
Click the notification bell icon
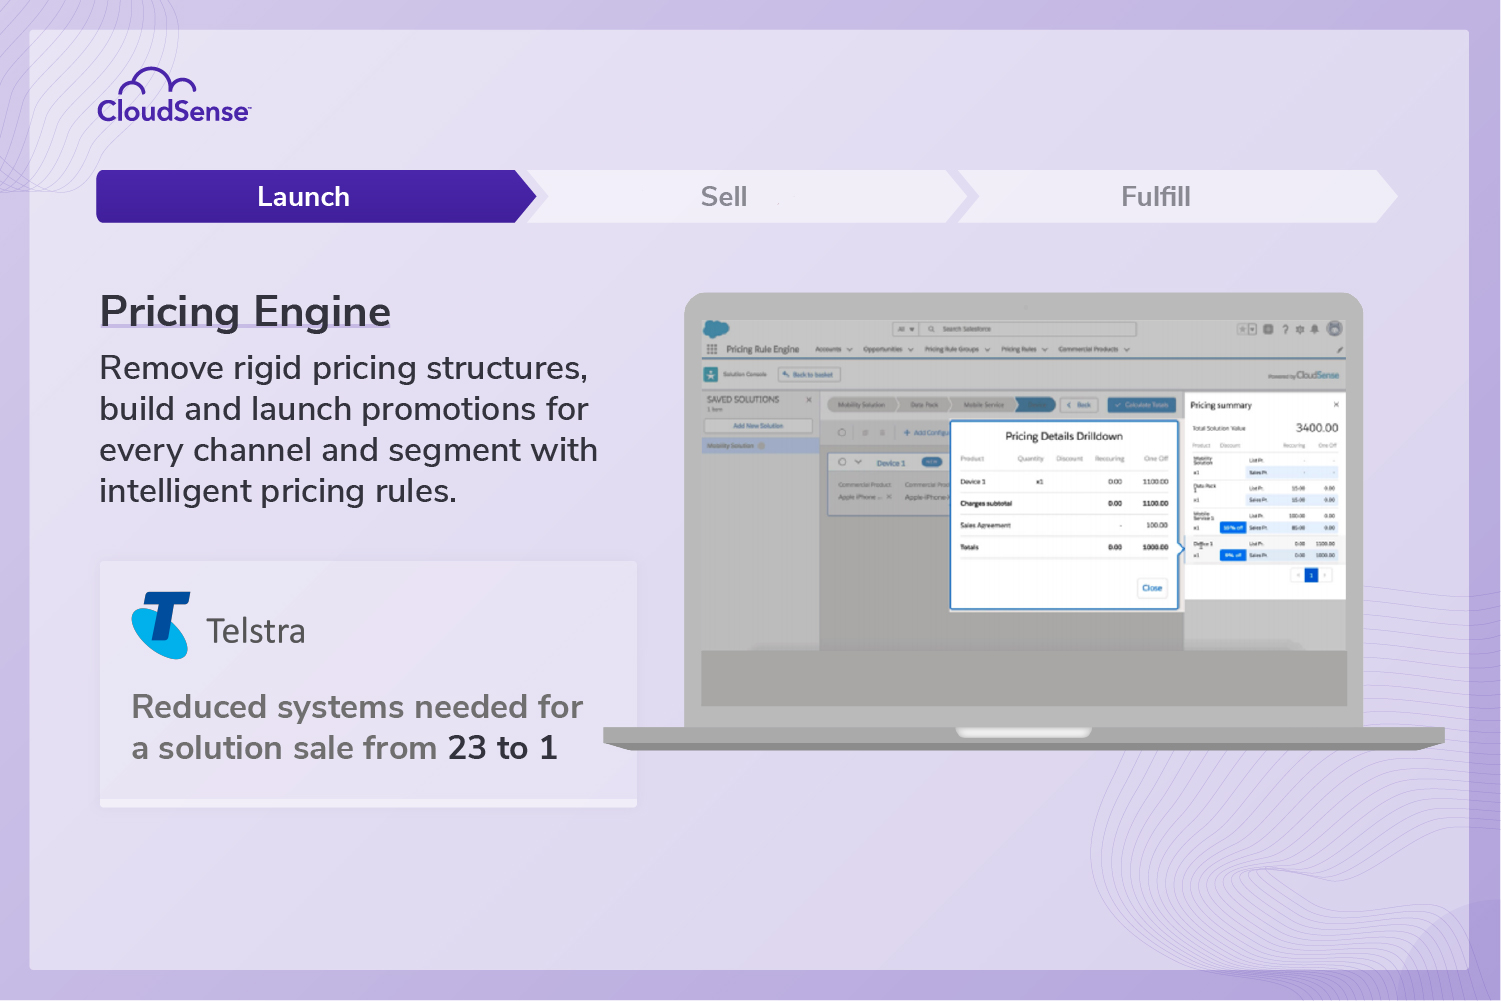point(1315,330)
